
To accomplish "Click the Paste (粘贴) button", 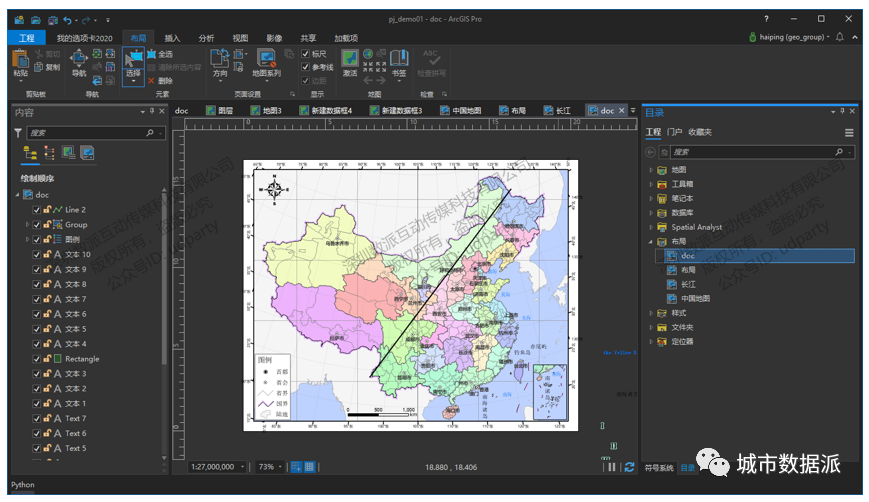I will (x=21, y=63).
